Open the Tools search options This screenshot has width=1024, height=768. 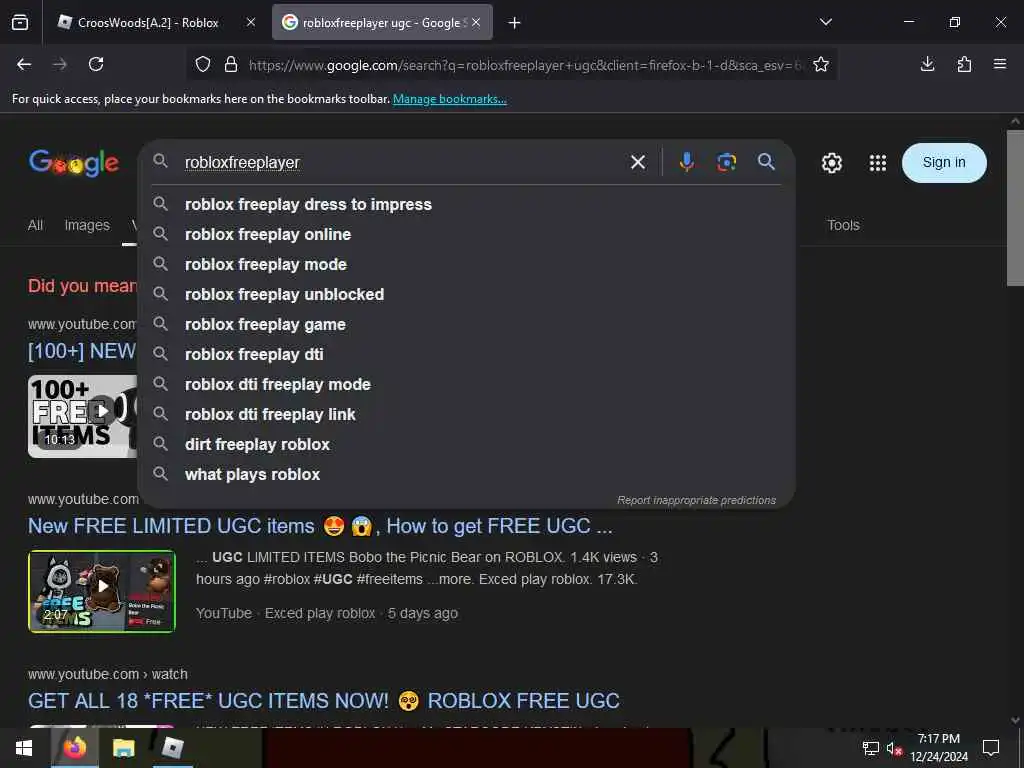pos(843,225)
